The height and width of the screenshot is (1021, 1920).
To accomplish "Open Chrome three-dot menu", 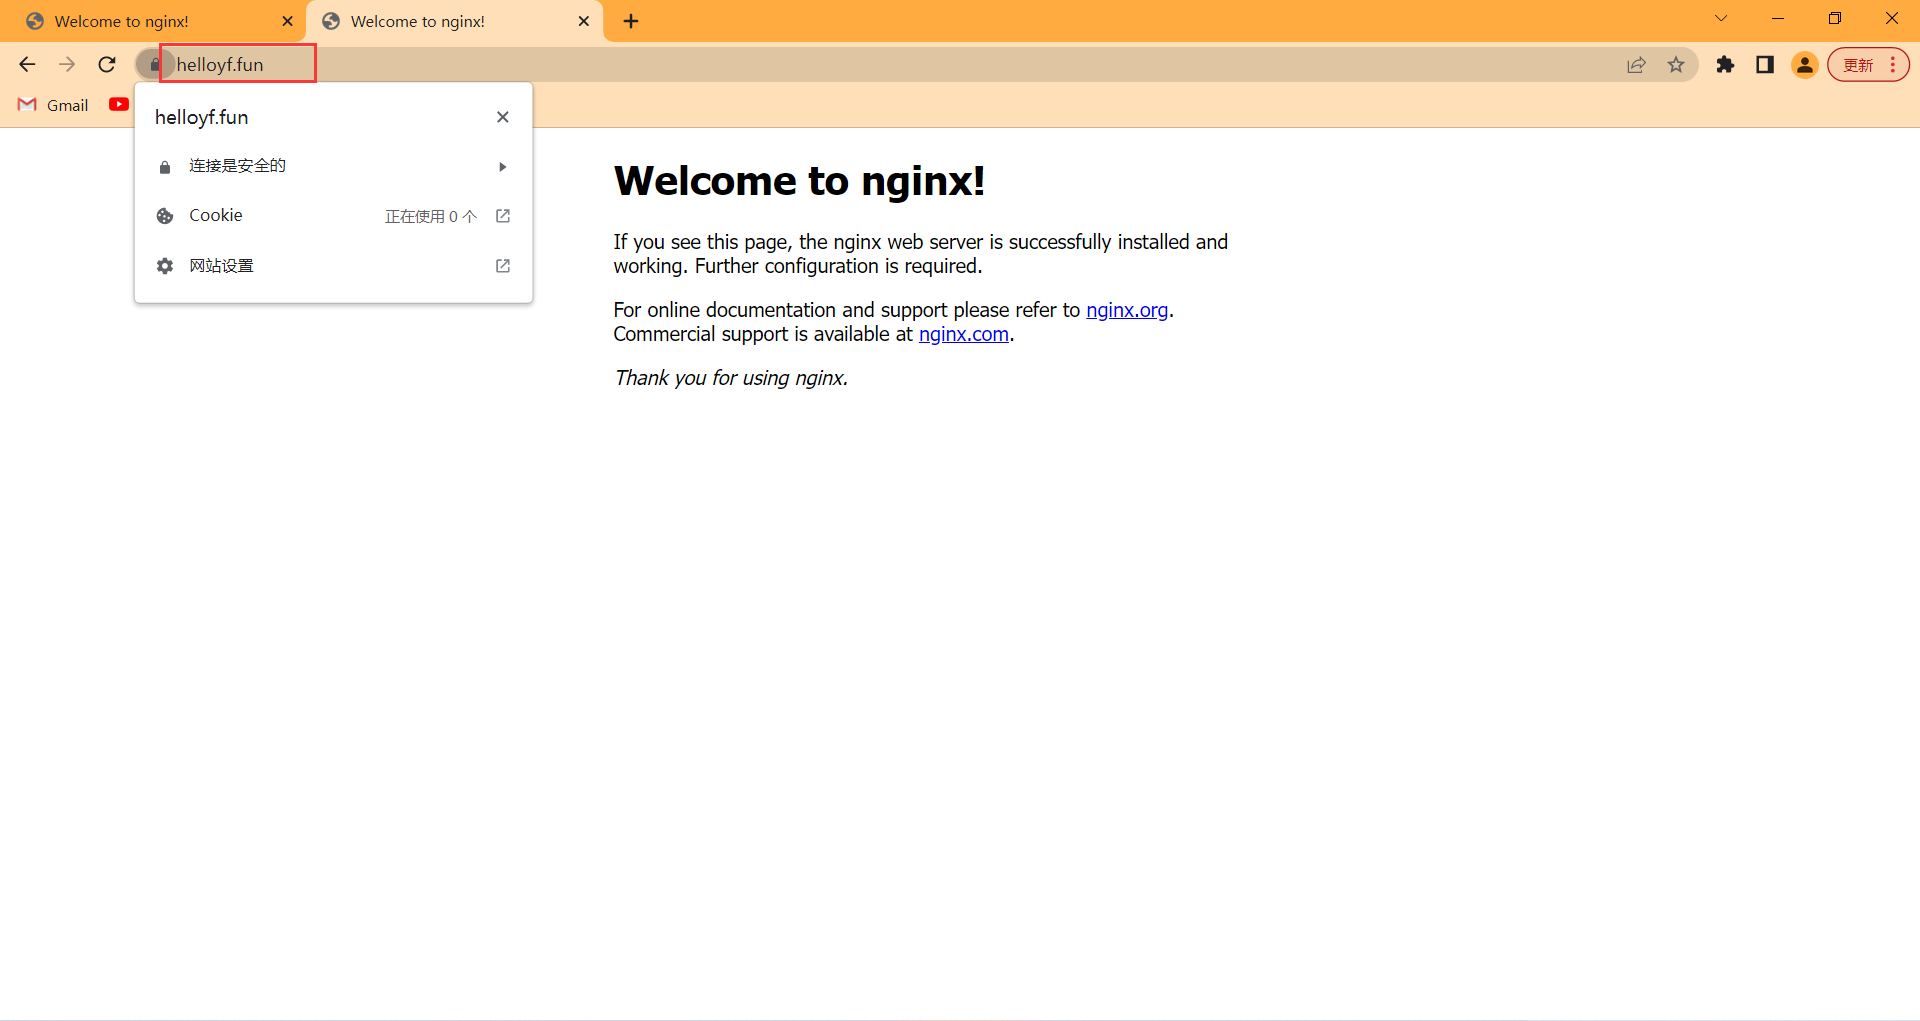I will pyautogui.click(x=1893, y=65).
